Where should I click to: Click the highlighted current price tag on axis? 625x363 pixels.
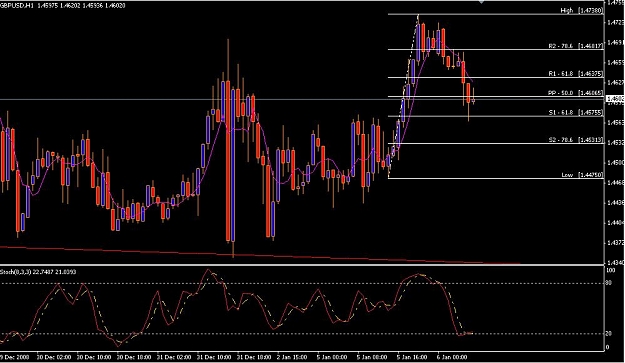pyautogui.click(x=615, y=98)
